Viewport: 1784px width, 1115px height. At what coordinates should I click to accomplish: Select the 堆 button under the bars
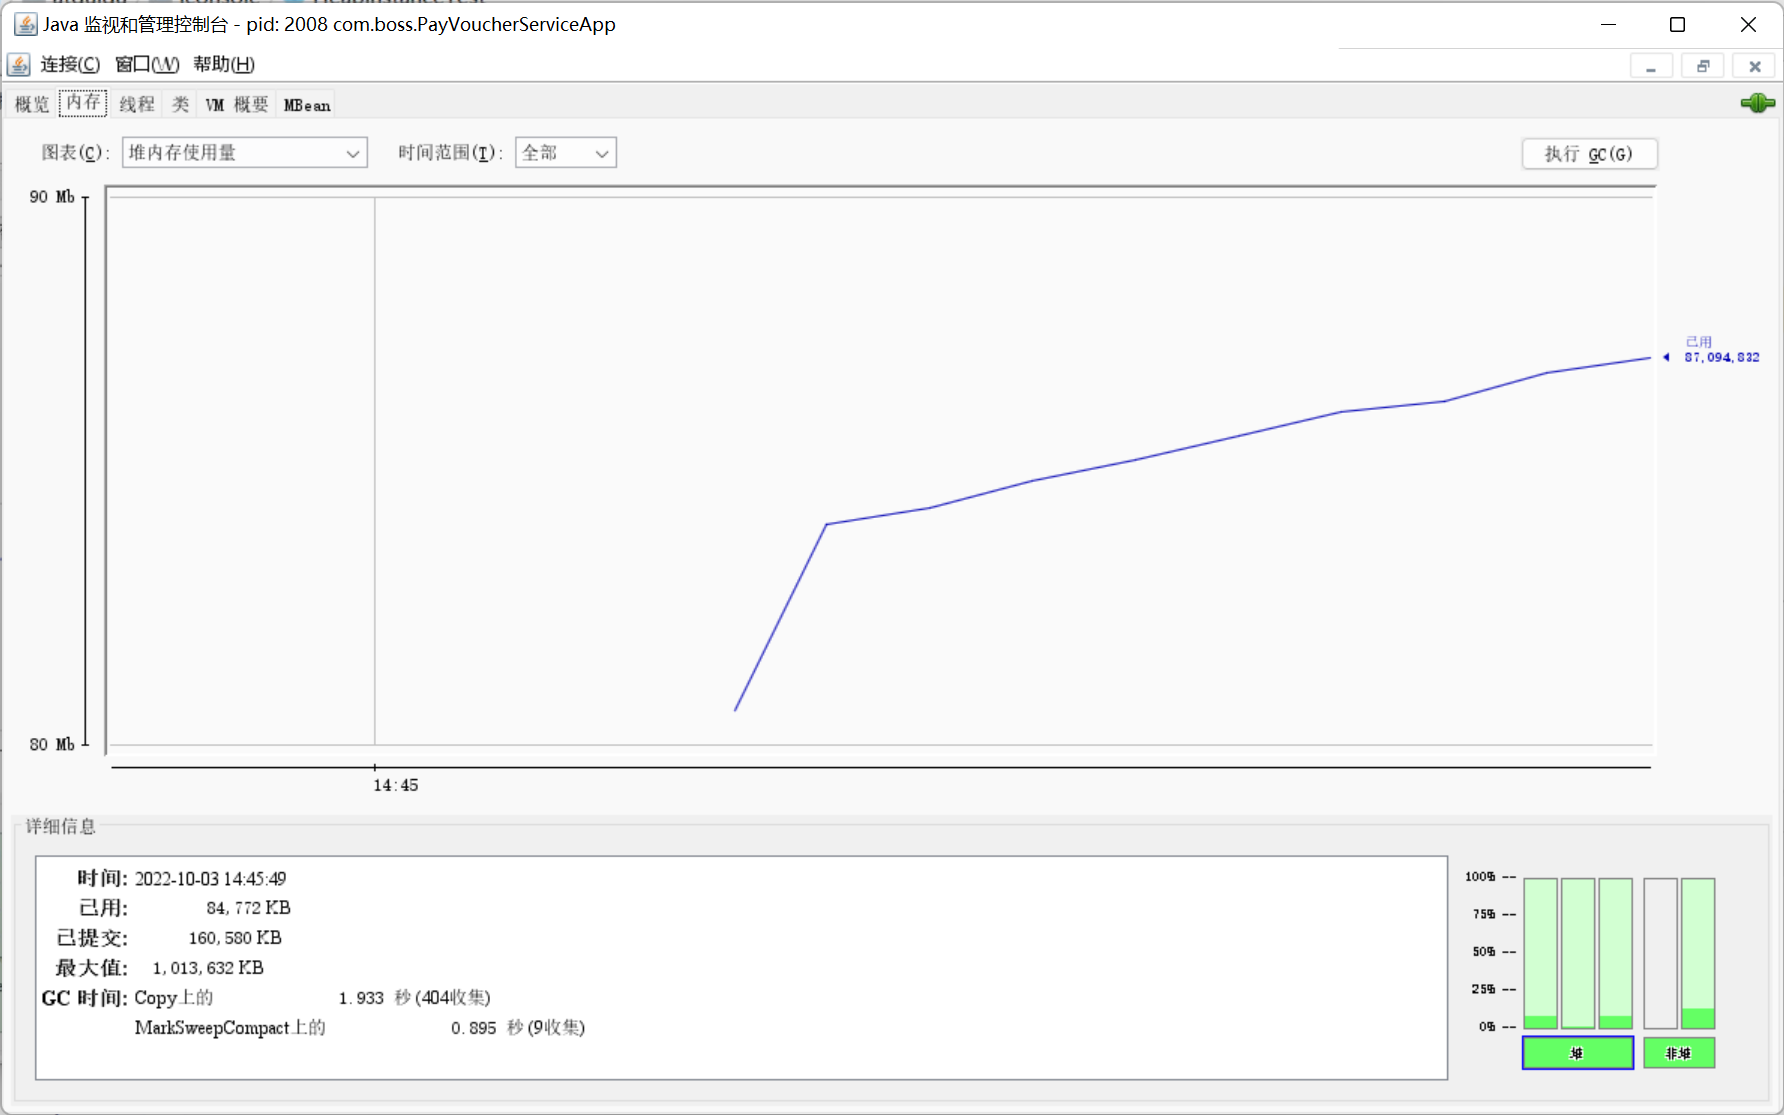click(x=1577, y=1053)
